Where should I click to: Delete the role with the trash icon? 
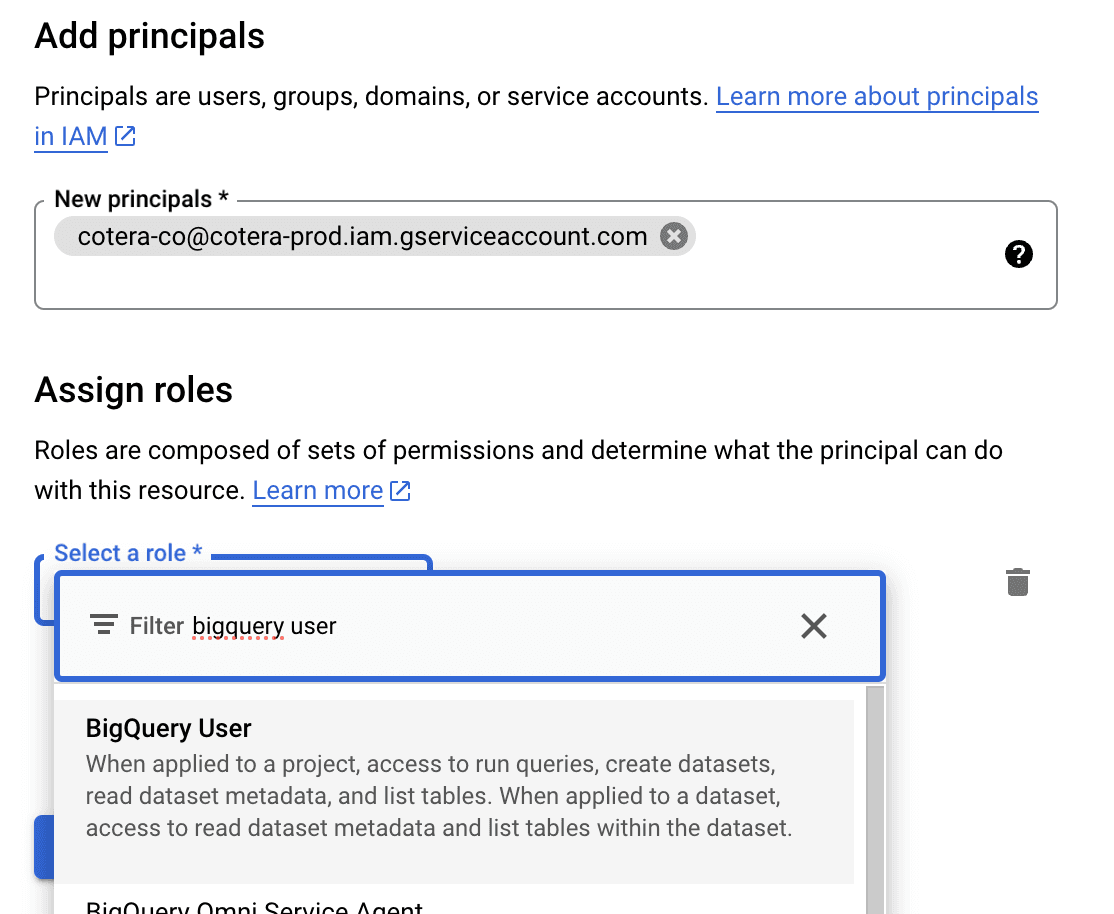[x=1017, y=582]
